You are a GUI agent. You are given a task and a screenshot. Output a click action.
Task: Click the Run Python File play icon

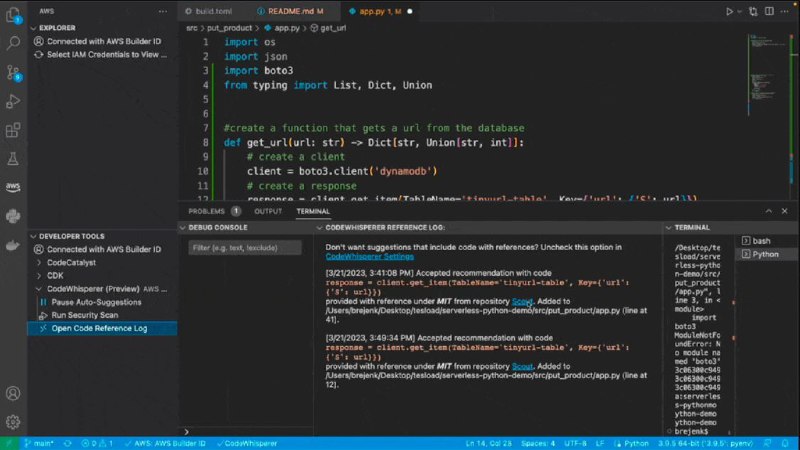[729, 11]
